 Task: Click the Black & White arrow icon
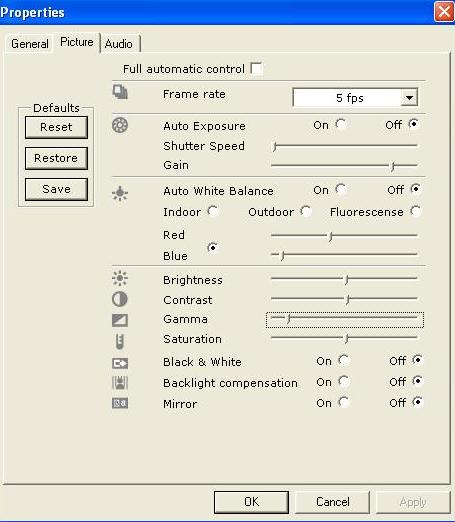click(120, 363)
